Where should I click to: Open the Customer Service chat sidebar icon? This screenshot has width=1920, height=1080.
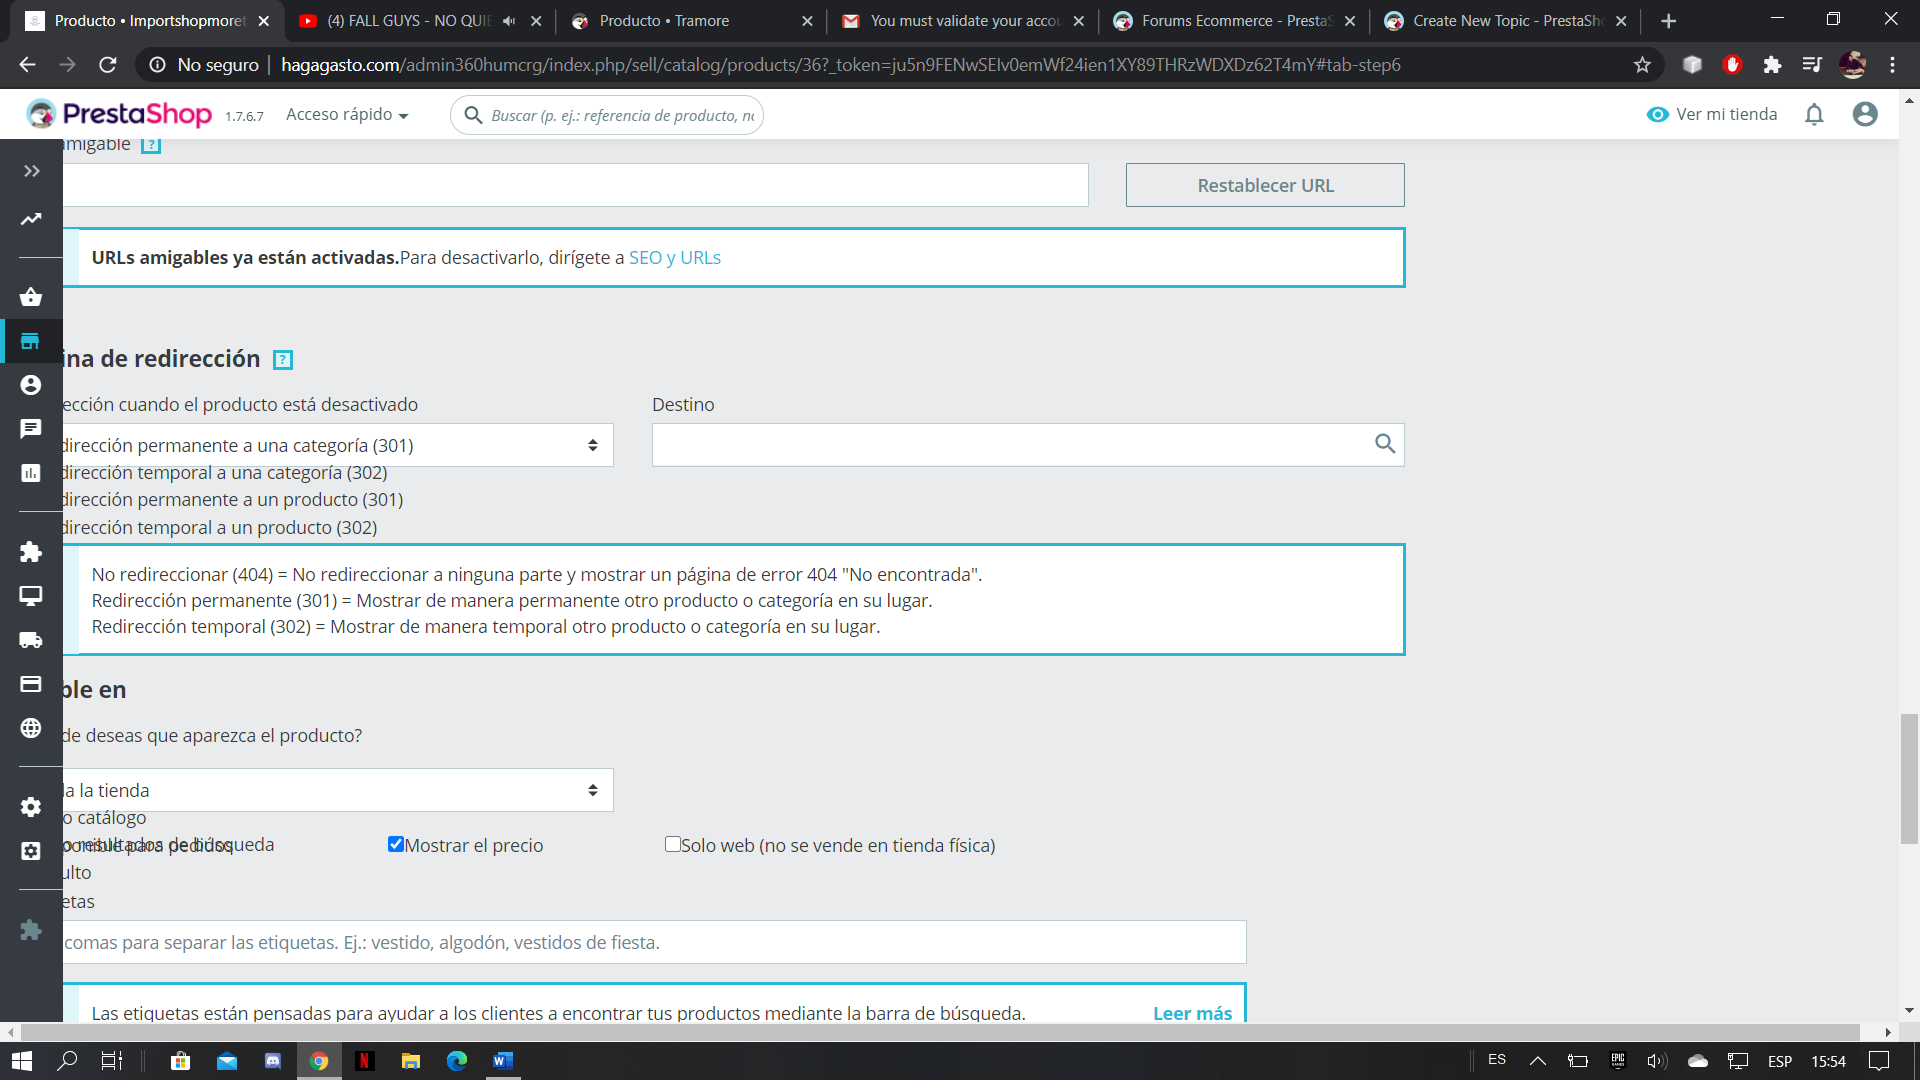tap(31, 429)
